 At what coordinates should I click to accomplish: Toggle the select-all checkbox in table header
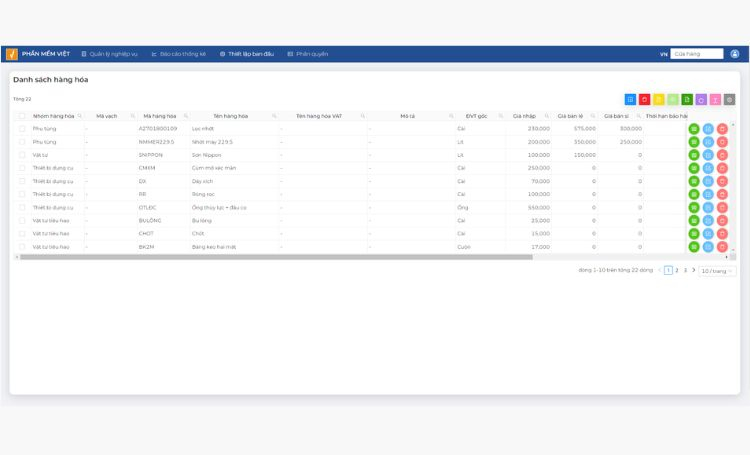pyautogui.click(x=22, y=116)
